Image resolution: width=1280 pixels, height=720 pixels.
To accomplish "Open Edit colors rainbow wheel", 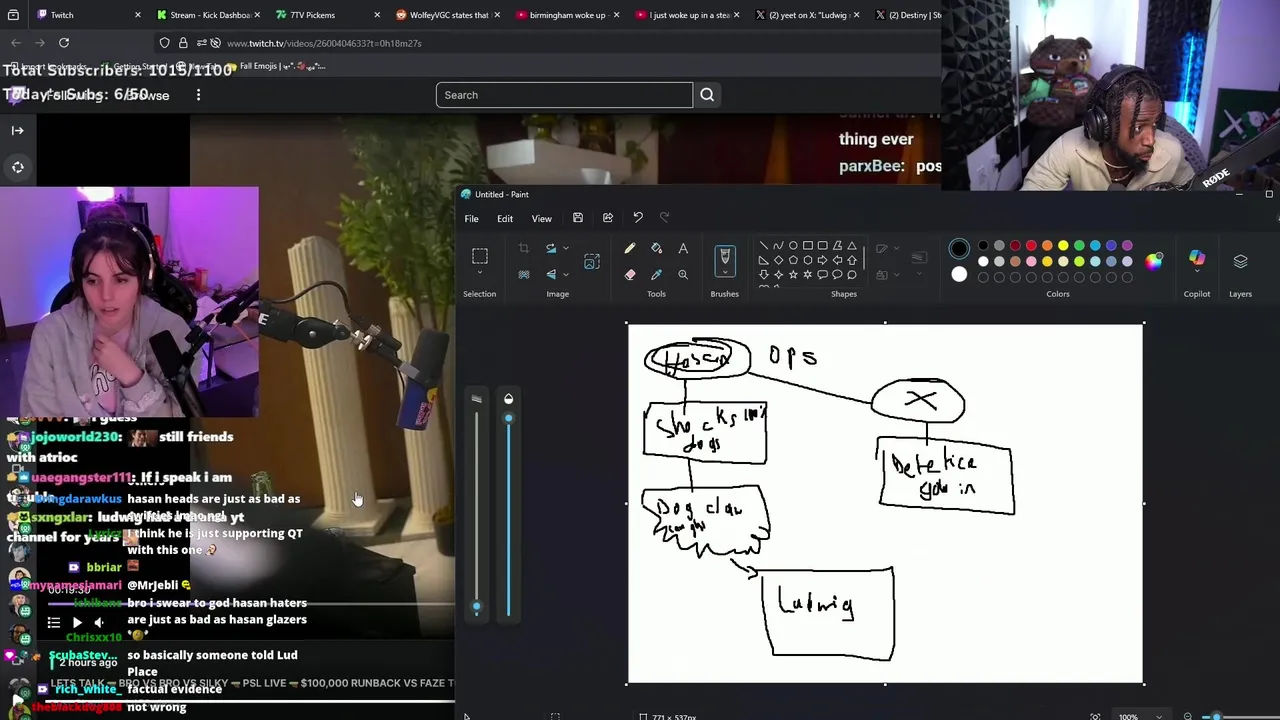I will (1153, 262).
